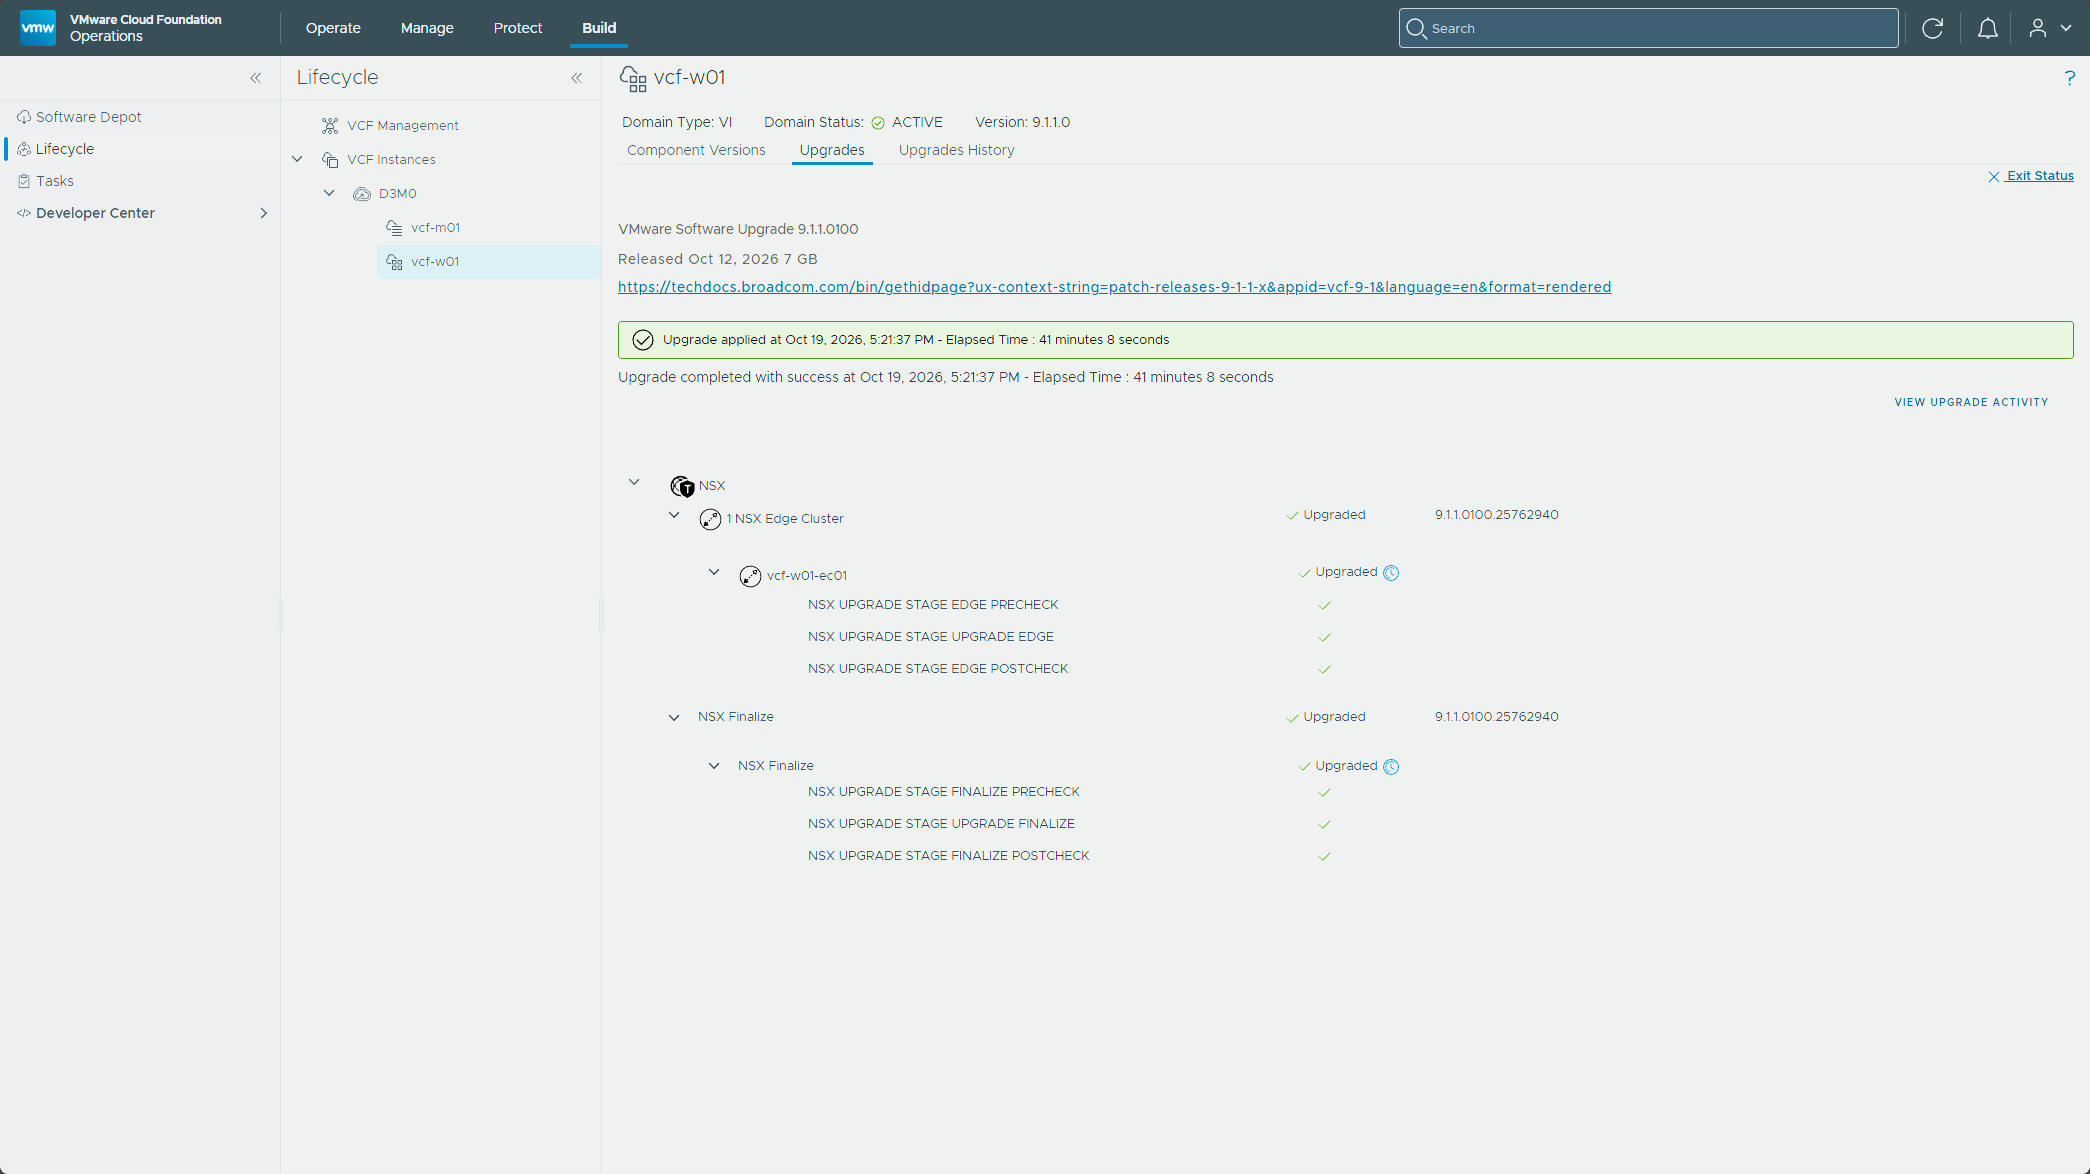This screenshot has width=2090, height=1174.
Task: Open the Operate menu
Action: pos(333,28)
